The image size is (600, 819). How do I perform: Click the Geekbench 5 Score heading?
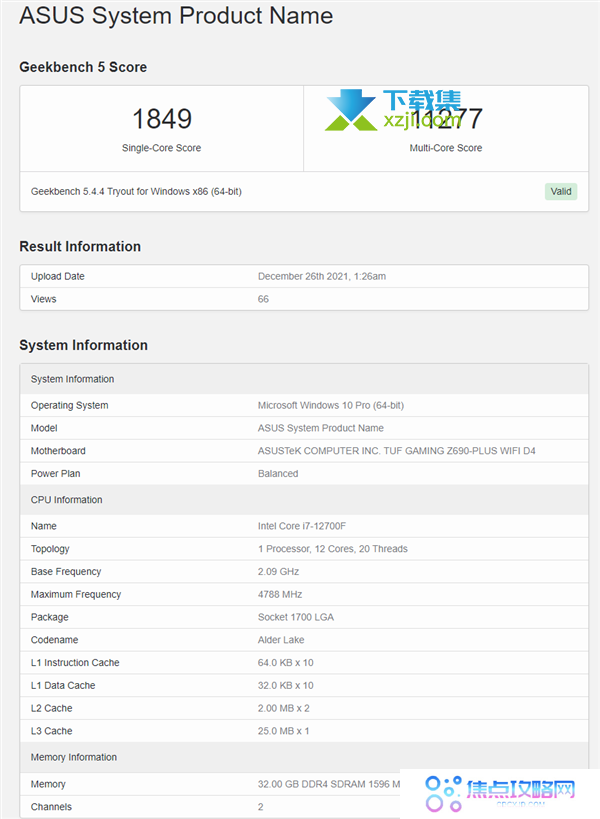click(83, 67)
